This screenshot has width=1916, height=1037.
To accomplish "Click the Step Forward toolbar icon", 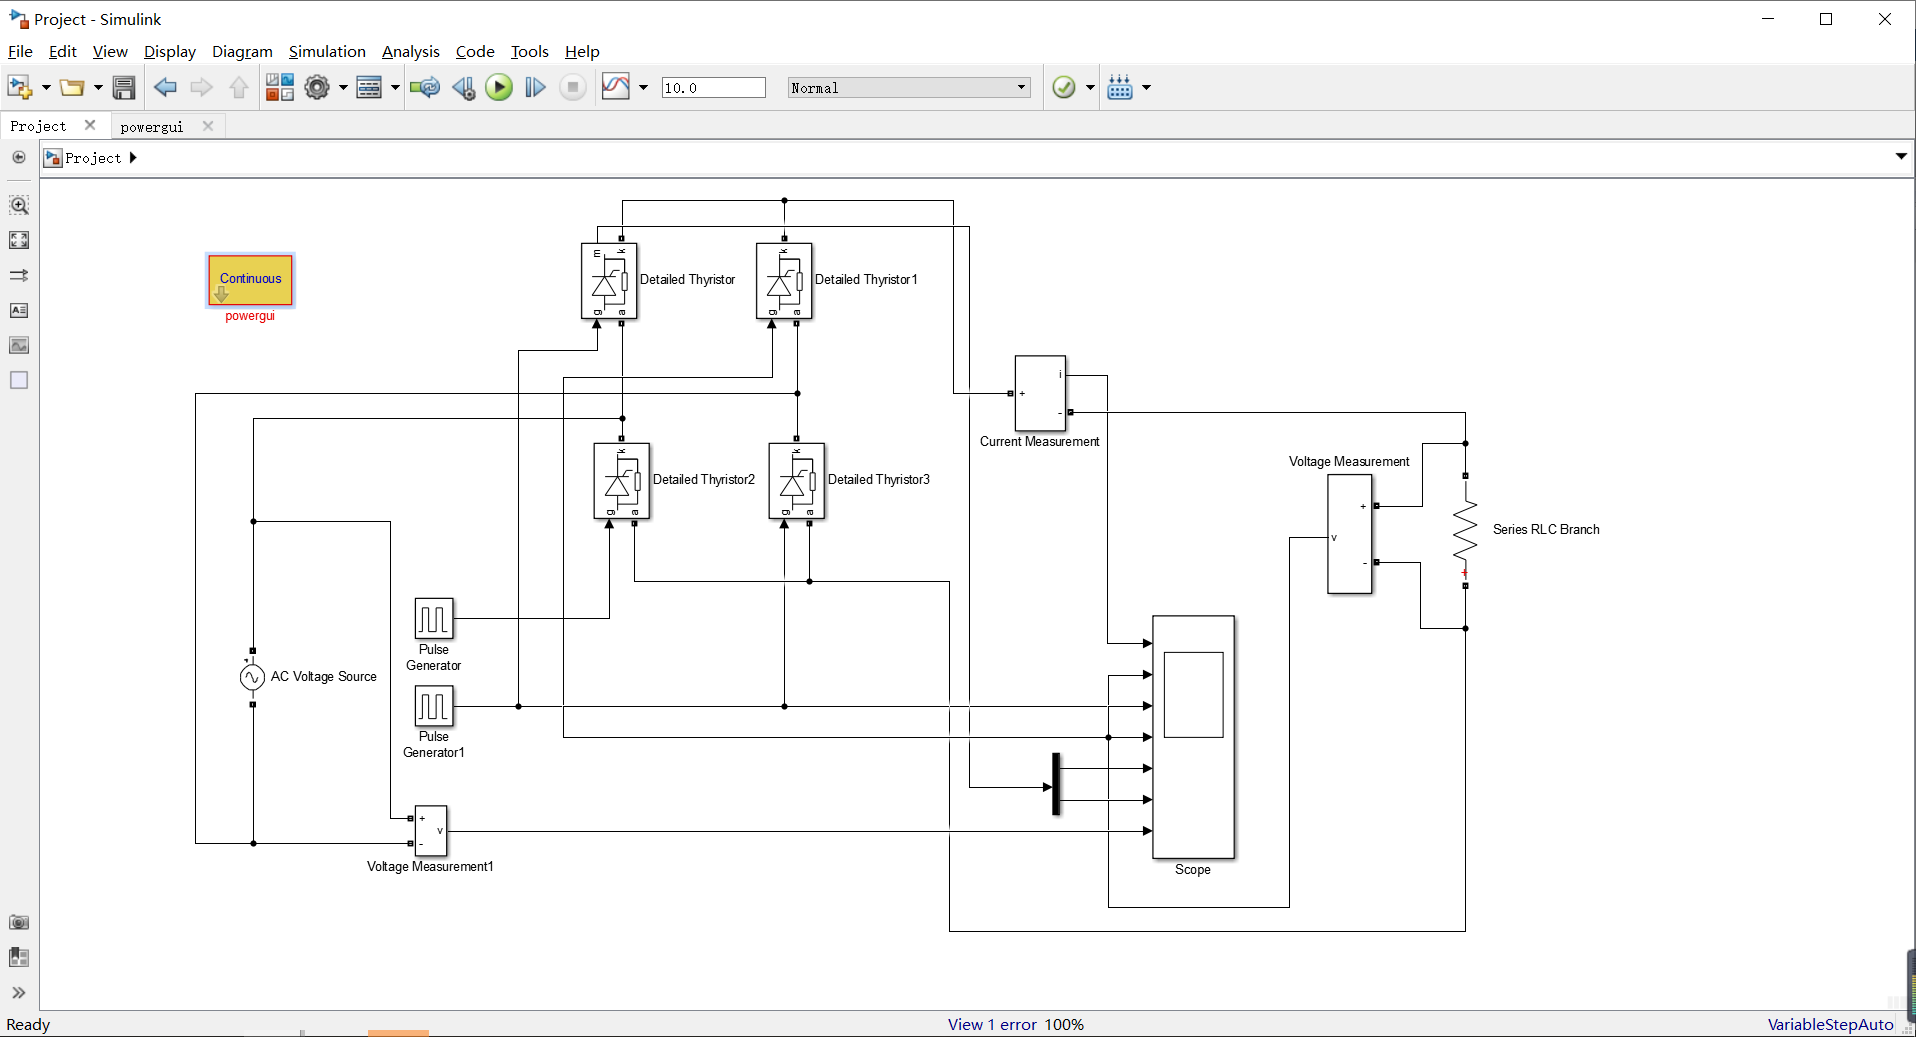I will click(x=535, y=88).
